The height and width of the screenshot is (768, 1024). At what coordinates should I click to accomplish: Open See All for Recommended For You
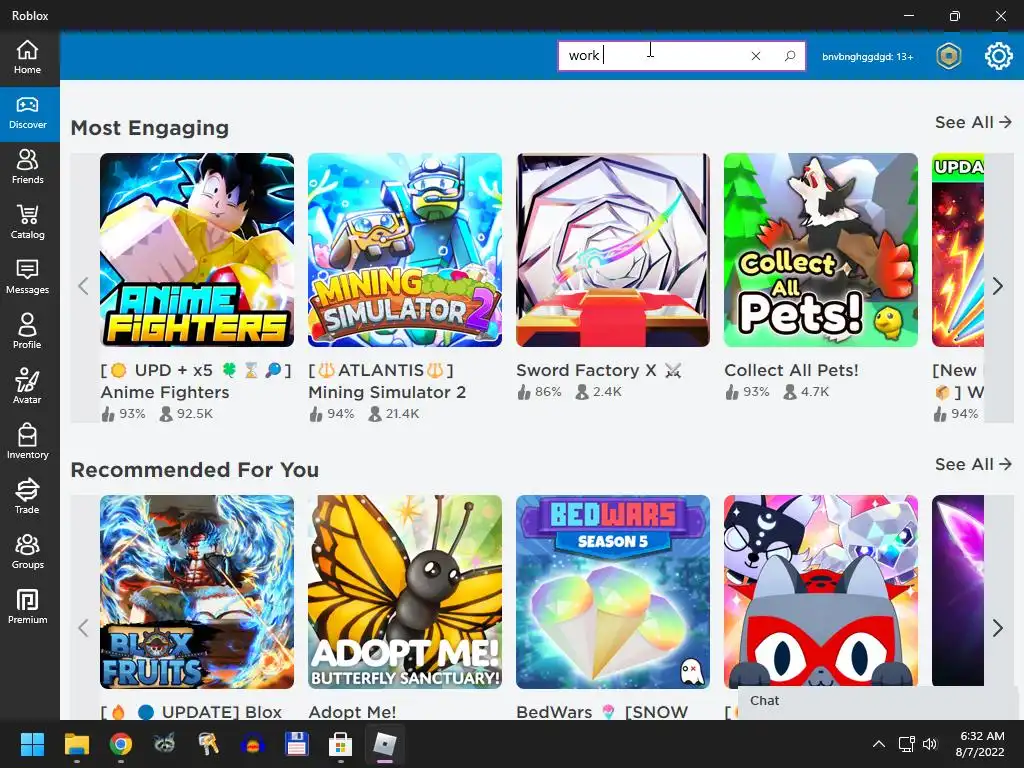click(973, 464)
